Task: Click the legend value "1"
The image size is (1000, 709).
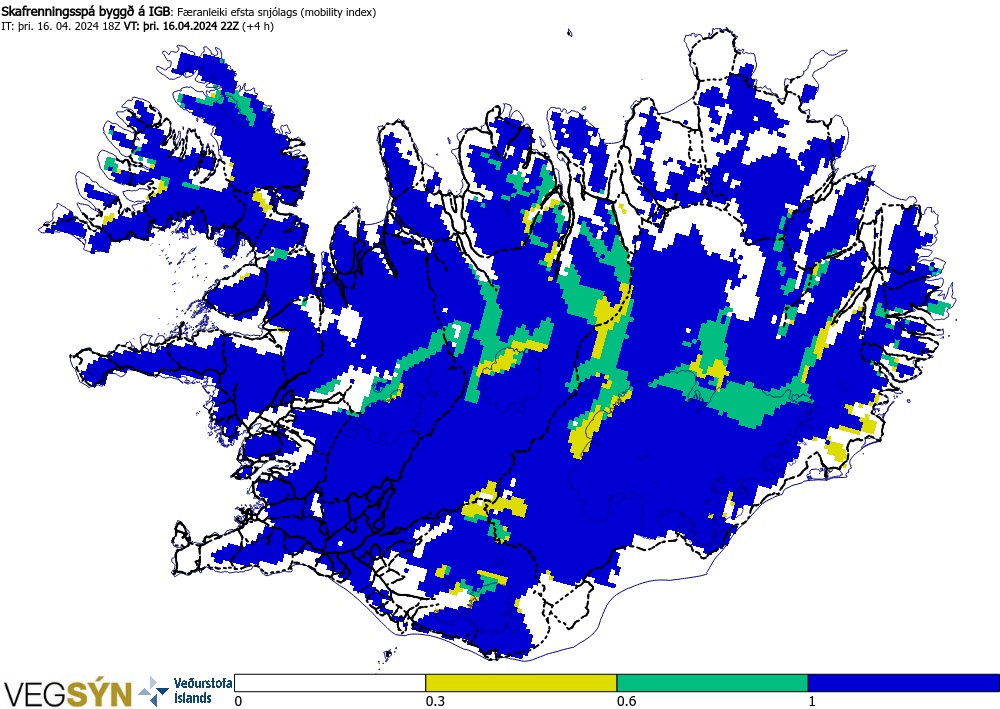Action: click(812, 701)
